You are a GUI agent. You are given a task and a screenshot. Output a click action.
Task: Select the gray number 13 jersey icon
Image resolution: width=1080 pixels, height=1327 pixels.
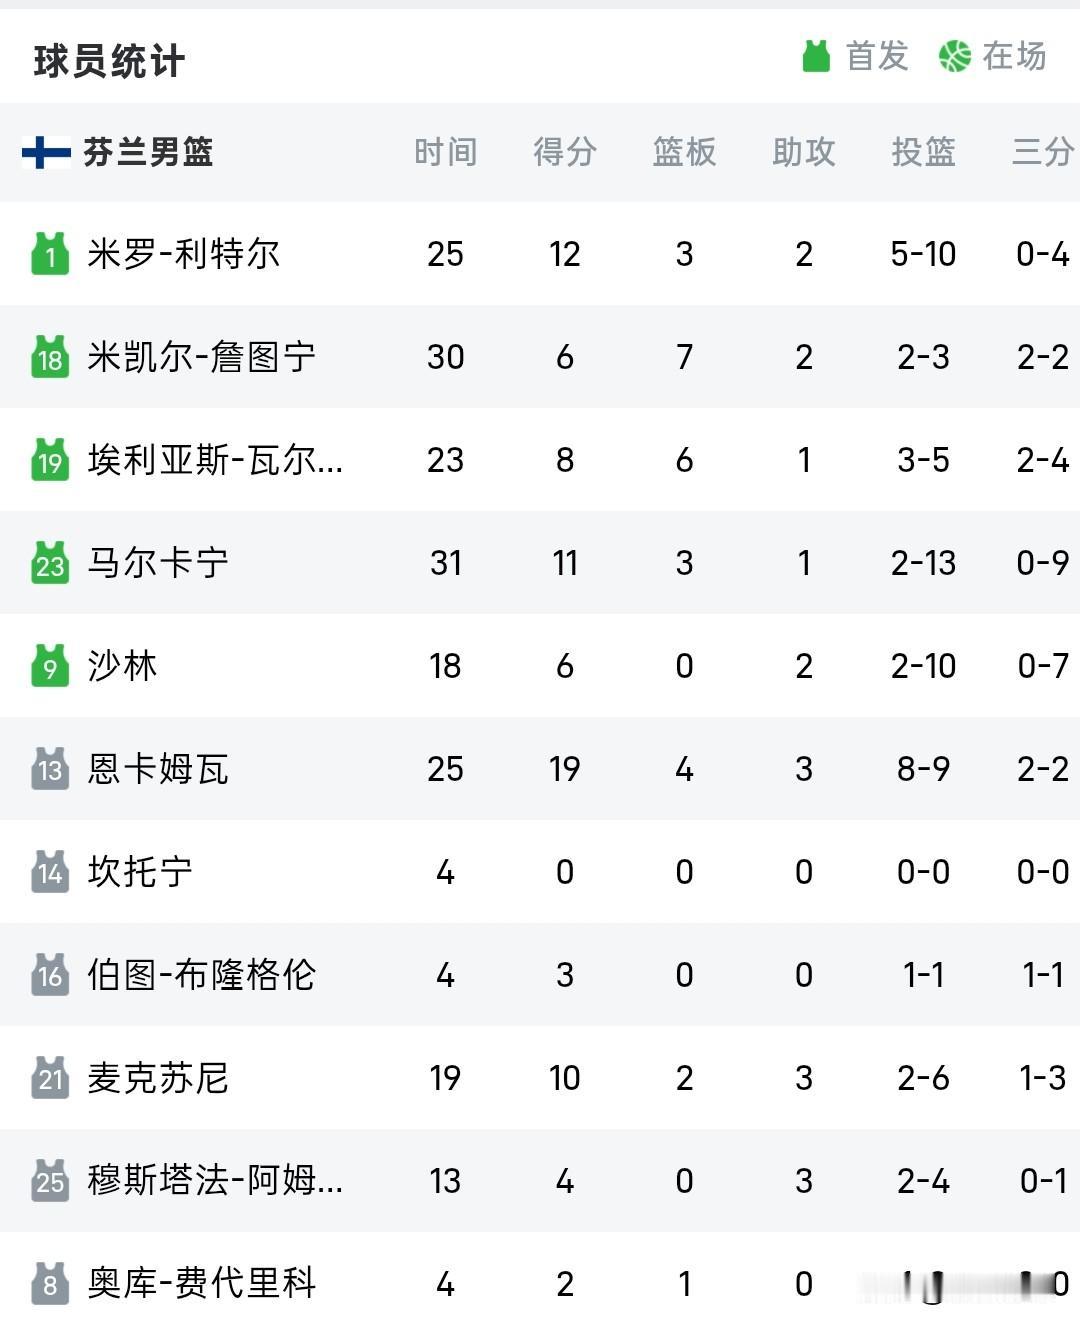pos(50,769)
